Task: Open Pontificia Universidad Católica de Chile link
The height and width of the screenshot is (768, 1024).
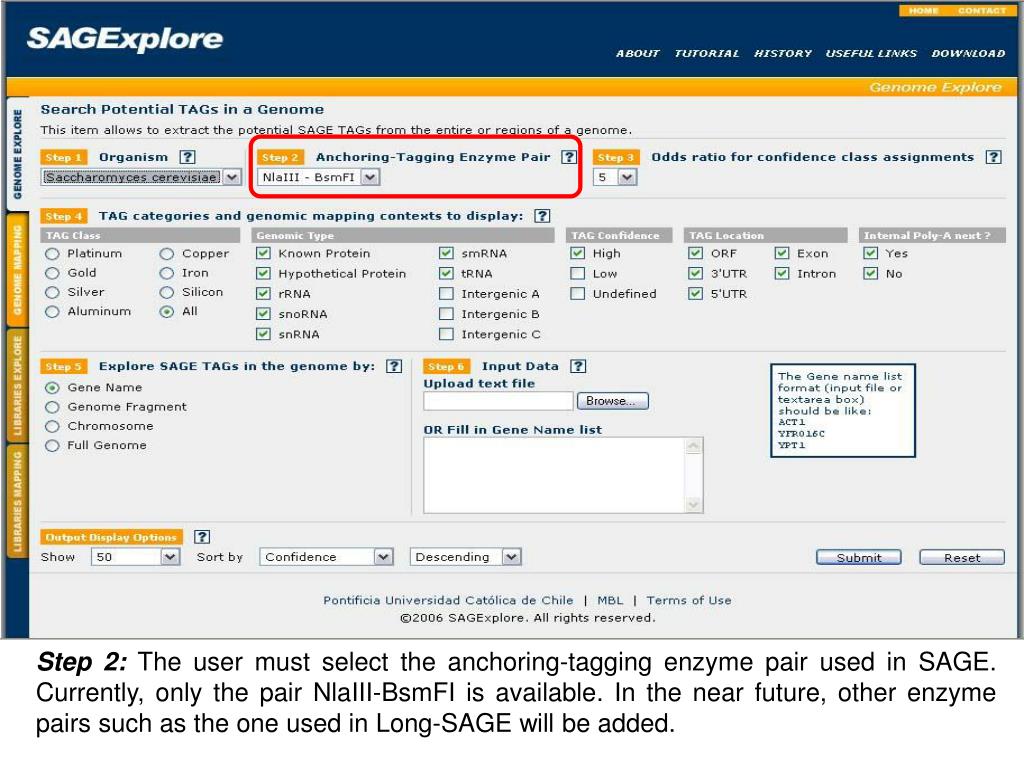Action: click(x=448, y=600)
